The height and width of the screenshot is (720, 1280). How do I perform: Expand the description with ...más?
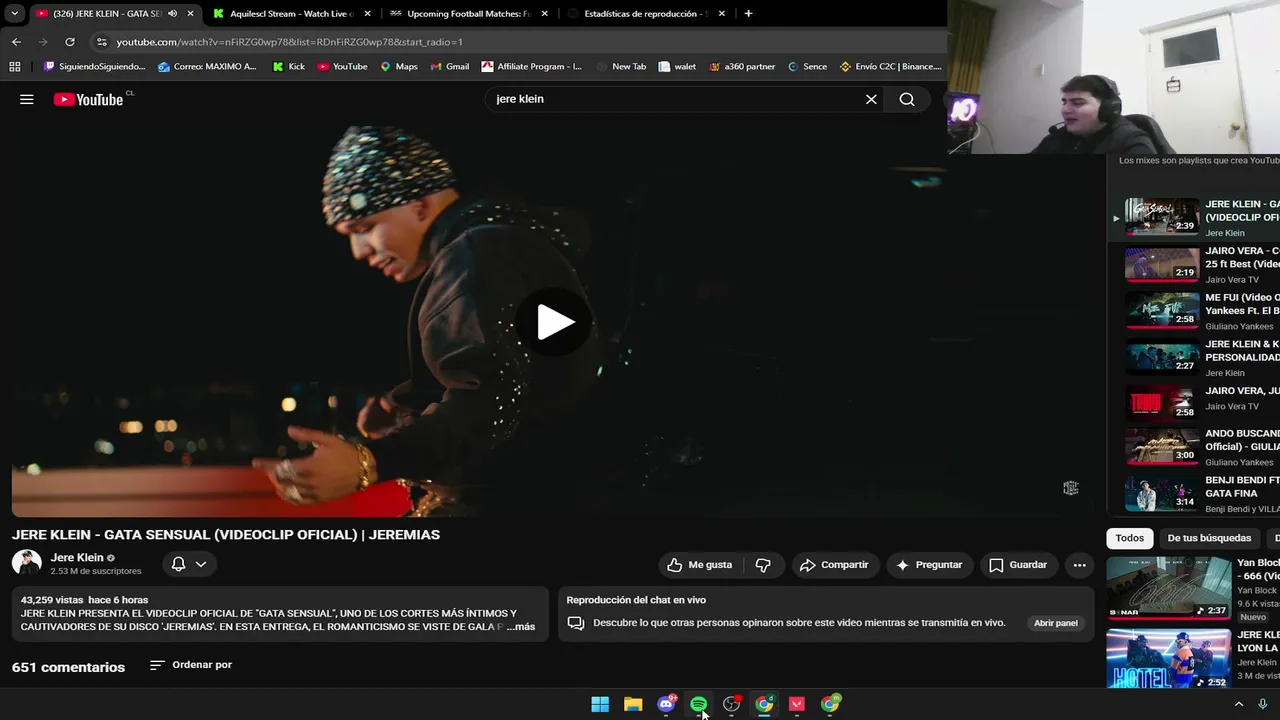520,626
